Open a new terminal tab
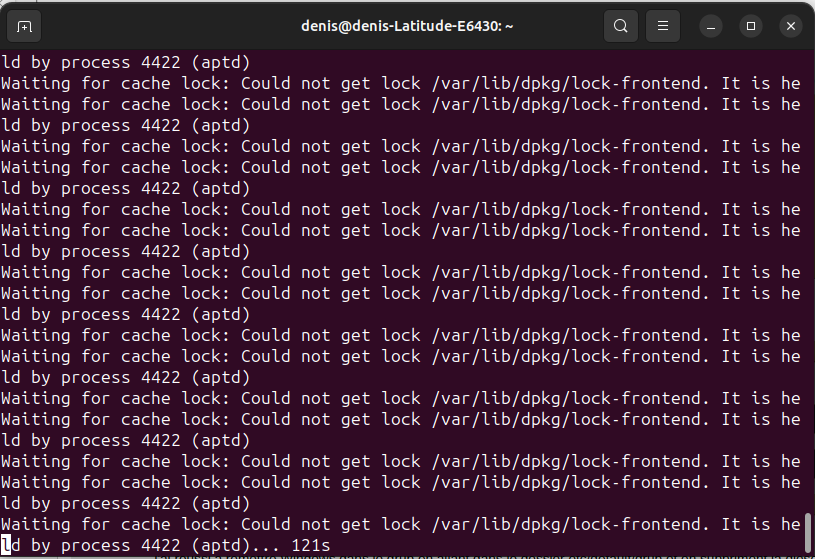 pyautogui.click(x=24, y=26)
